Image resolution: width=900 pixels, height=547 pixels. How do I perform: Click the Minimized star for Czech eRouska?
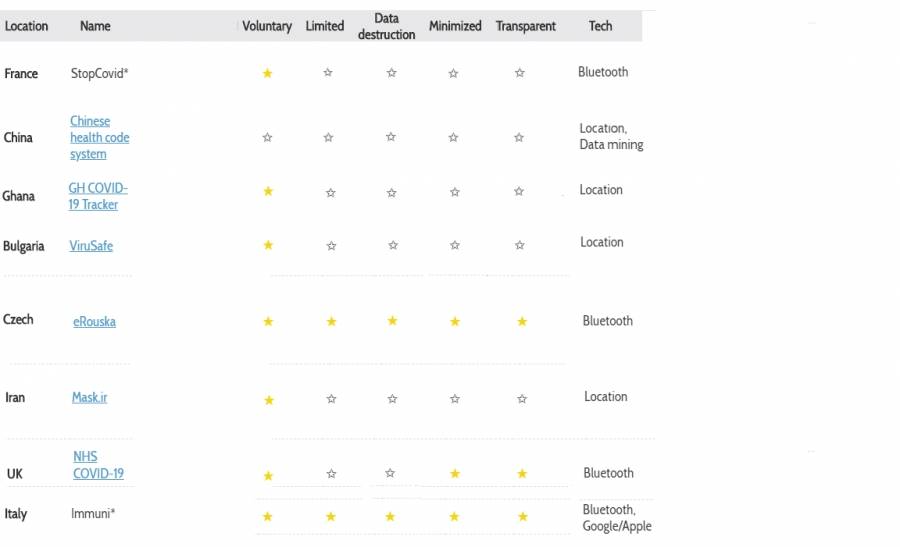click(x=455, y=321)
